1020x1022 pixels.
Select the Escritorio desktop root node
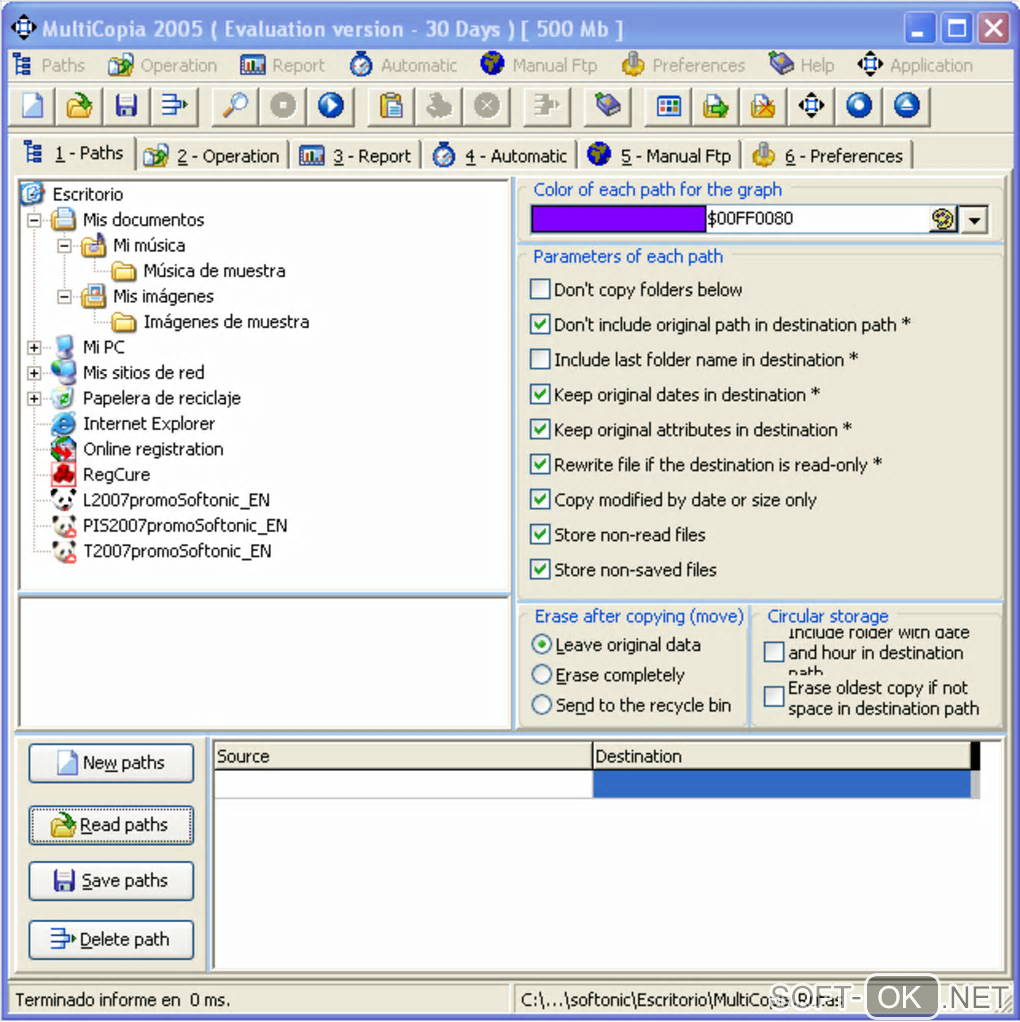(x=87, y=194)
